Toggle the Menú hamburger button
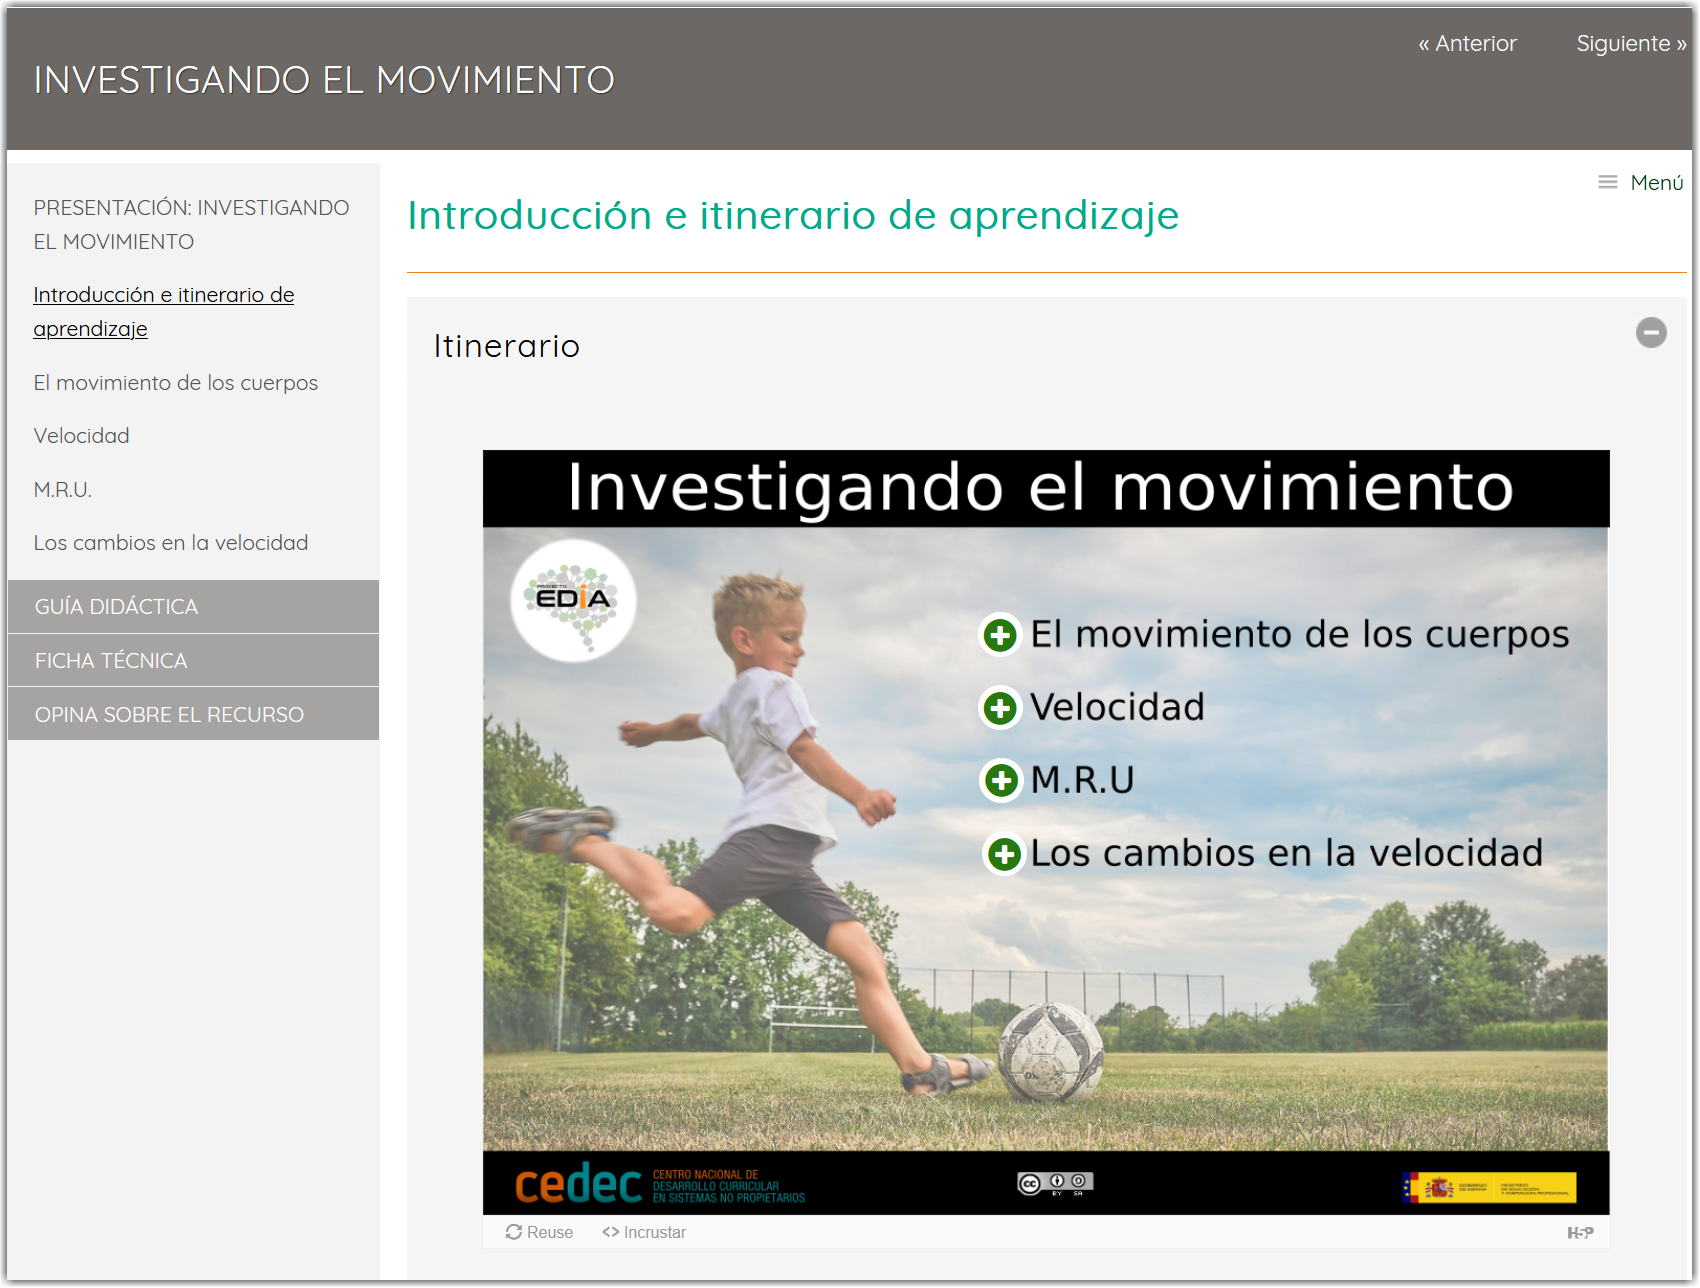Screen dimensions: 1700x1288 click(x=1640, y=182)
